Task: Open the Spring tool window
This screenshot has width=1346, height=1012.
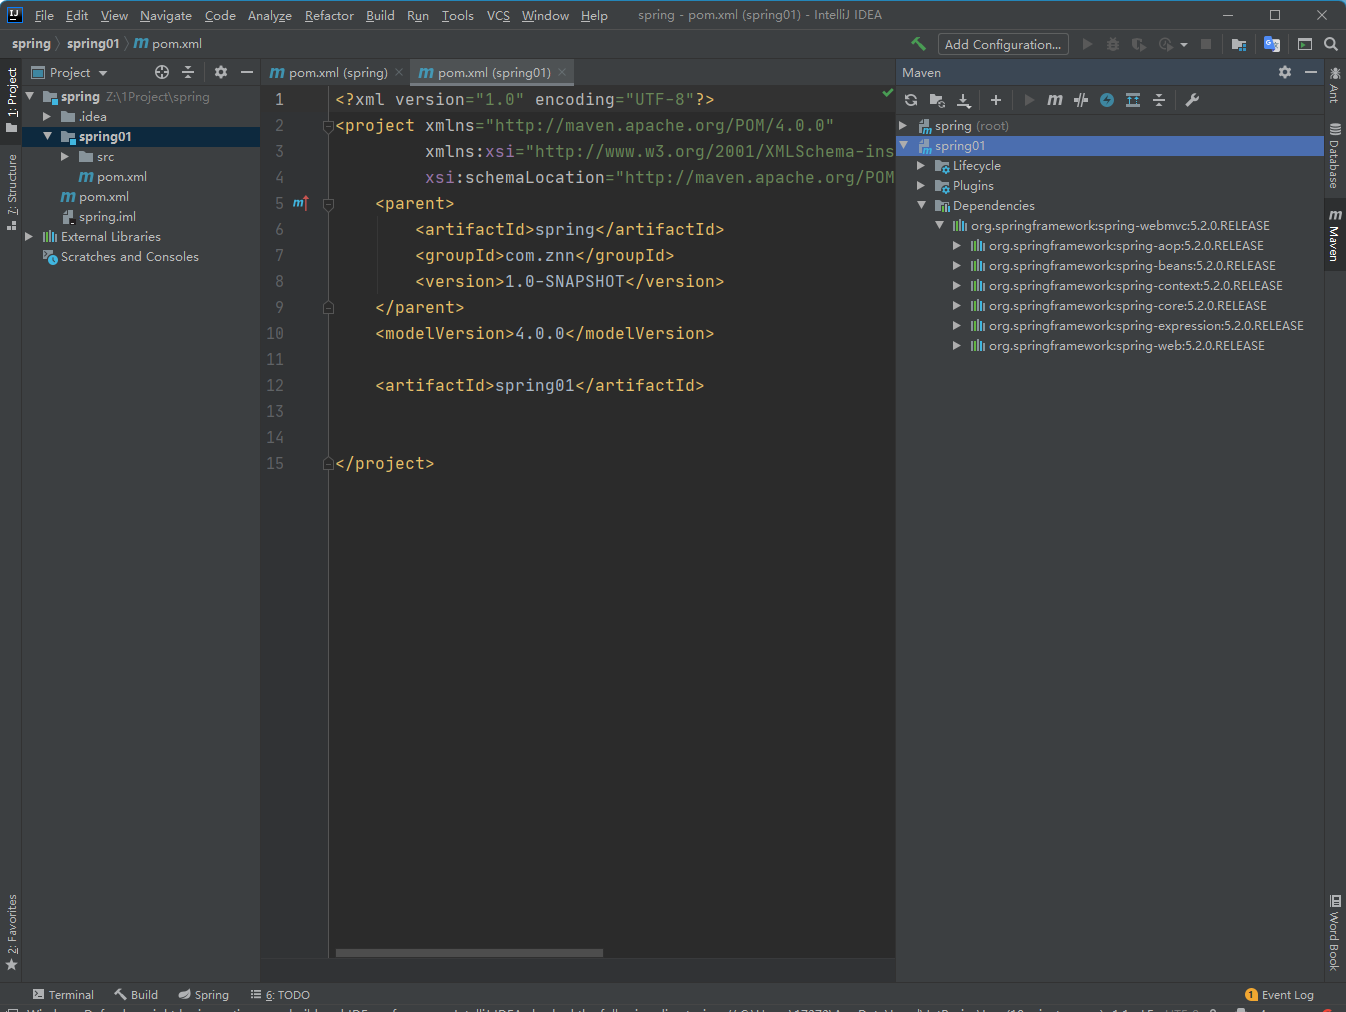Action: [204, 995]
